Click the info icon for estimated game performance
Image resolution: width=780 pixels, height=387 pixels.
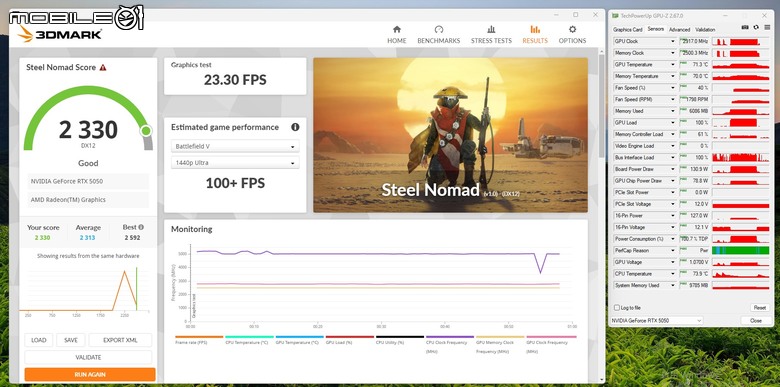pyautogui.click(x=295, y=127)
